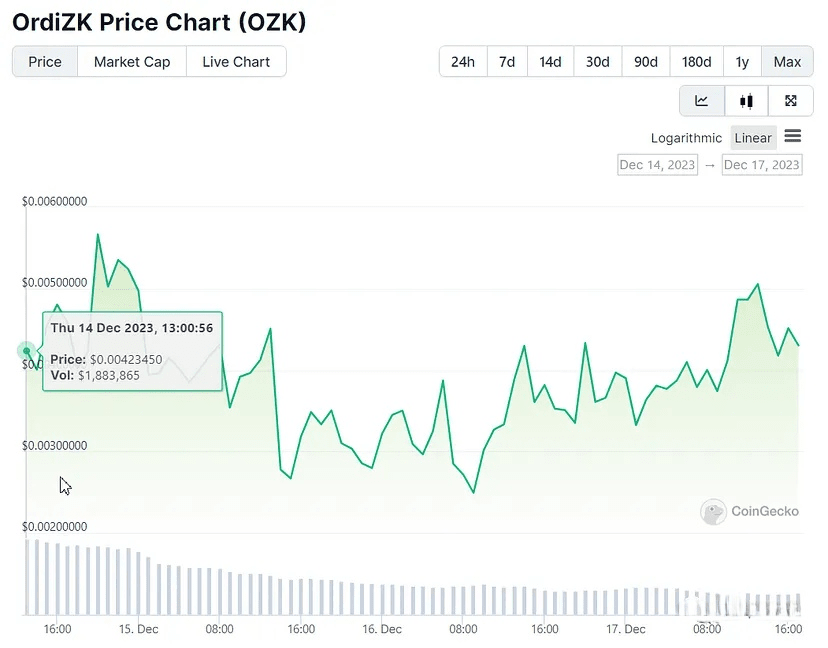This screenshot has width=828, height=648.
Task: Open the Price tab
Action: 45,62
